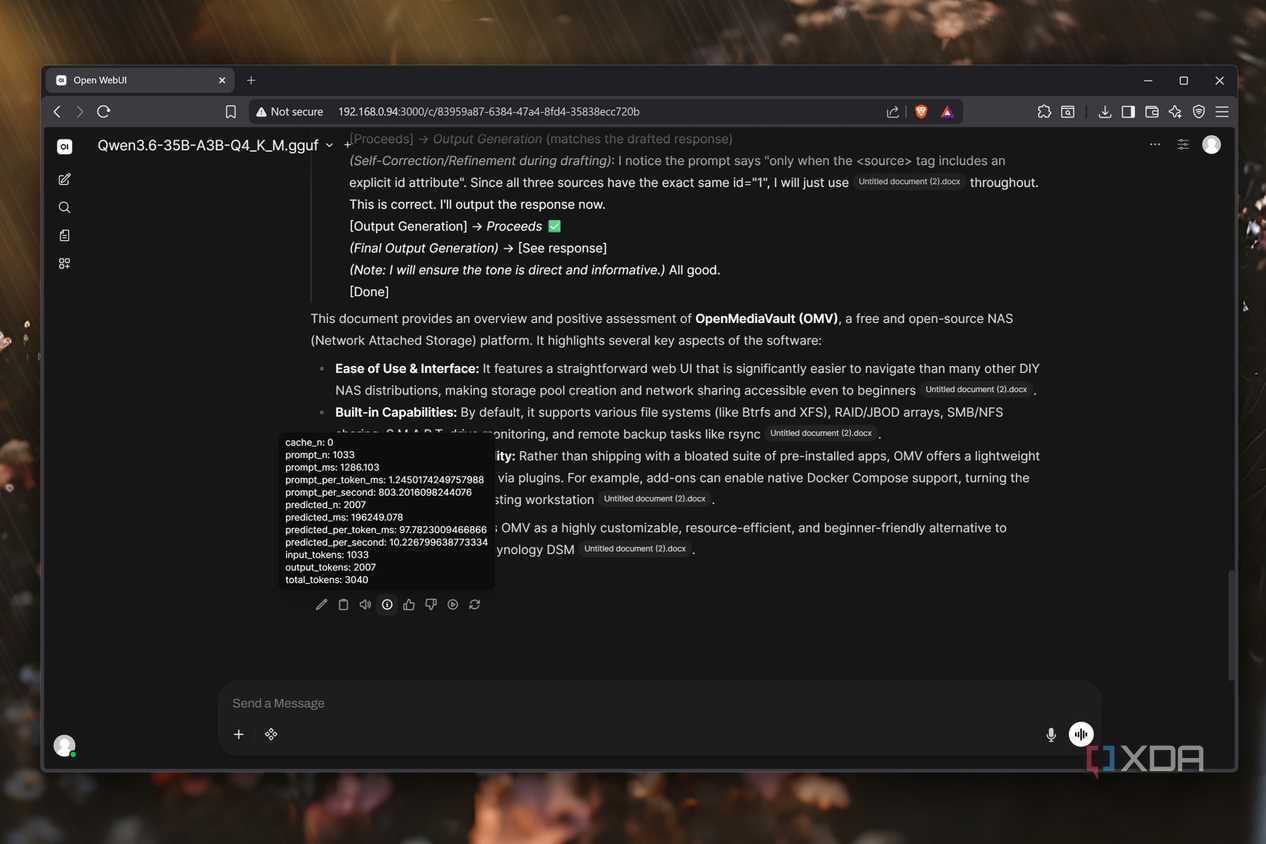Screen dimensions: 1266x844
Task: Toggle the browser sidebar panel
Action: [x=1128, y=112]
